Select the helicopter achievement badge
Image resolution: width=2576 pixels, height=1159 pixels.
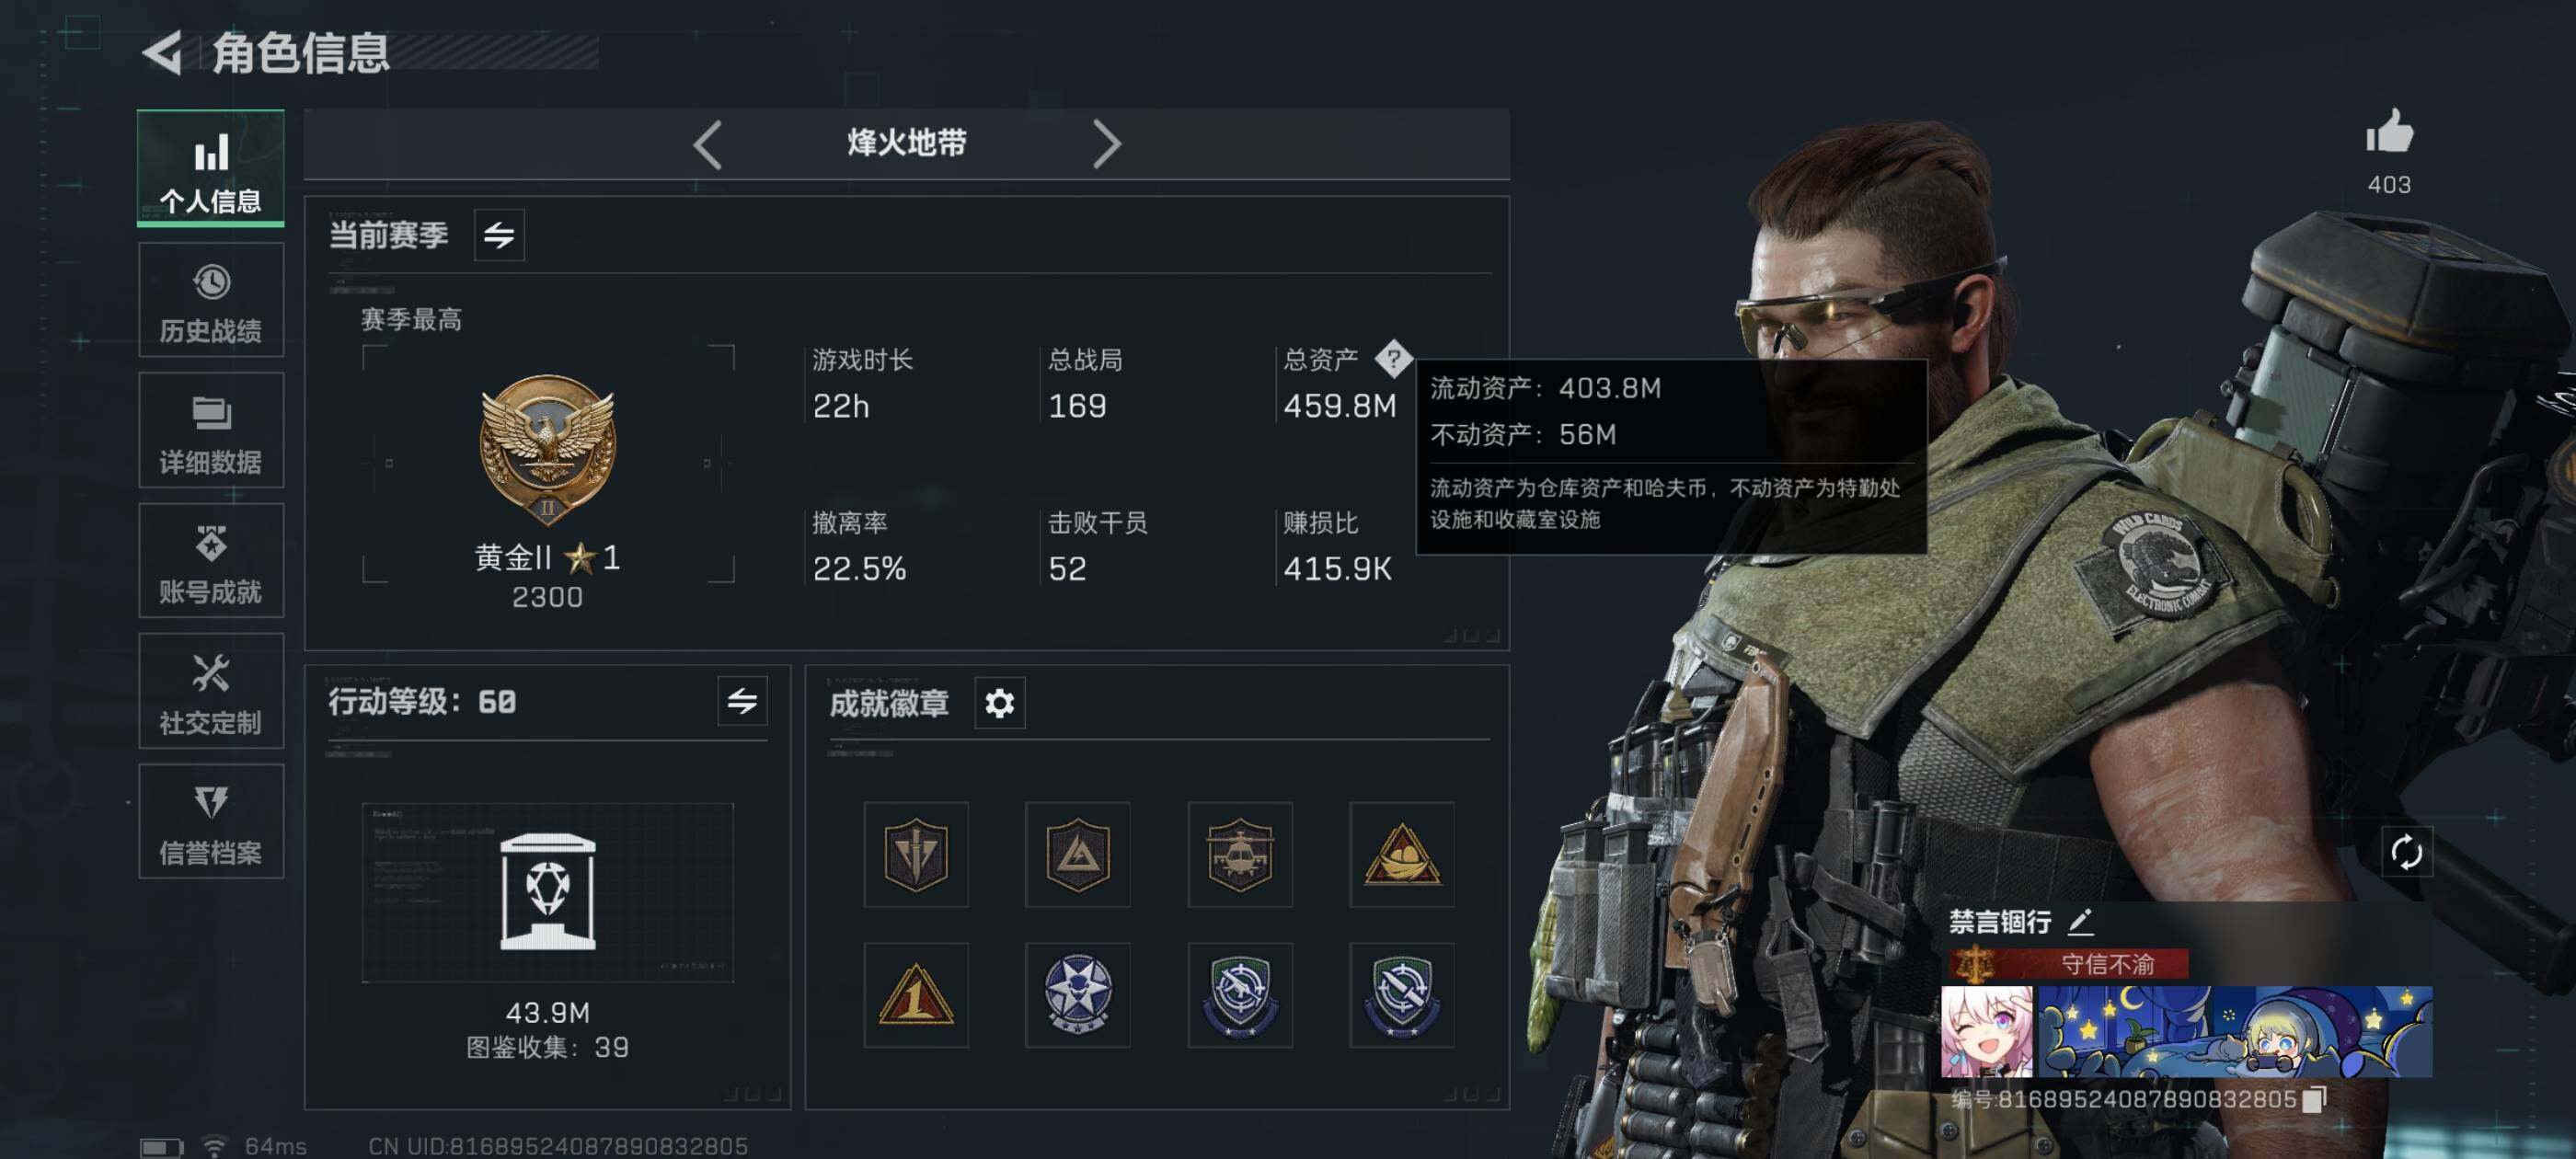click(1239, 854)
